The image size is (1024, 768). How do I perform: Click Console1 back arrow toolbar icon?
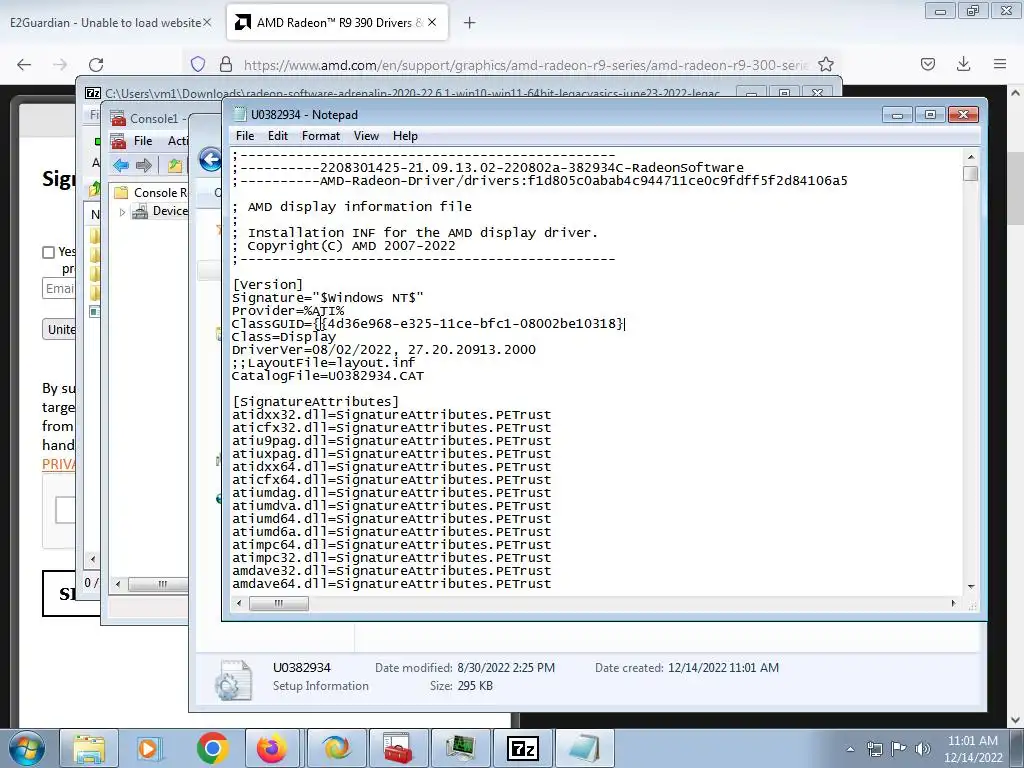(121, 165)
